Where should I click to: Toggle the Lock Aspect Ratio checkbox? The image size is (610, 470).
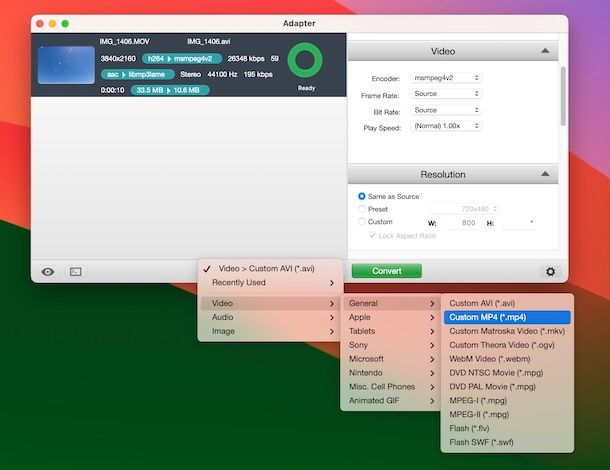(372, 235)
